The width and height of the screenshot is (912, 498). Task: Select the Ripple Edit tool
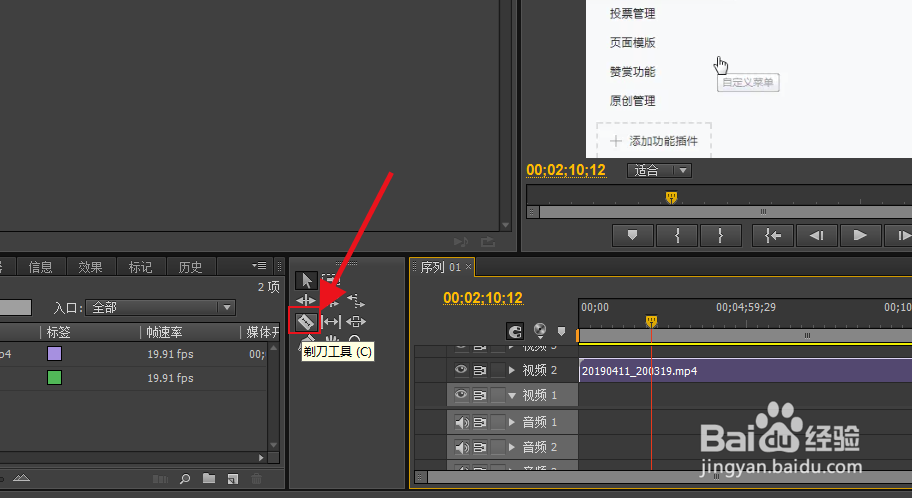click(x=306, y=301)
